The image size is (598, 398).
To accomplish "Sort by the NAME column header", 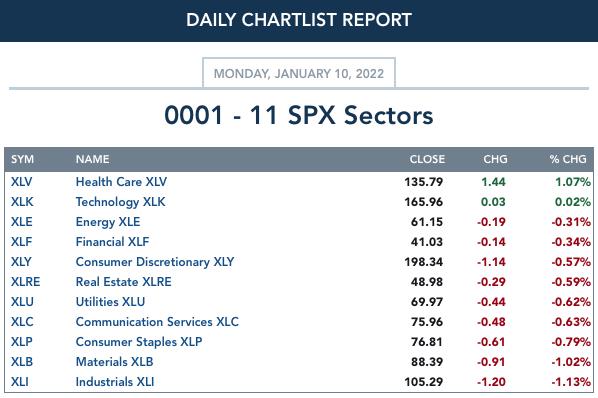I will point(92,159).
